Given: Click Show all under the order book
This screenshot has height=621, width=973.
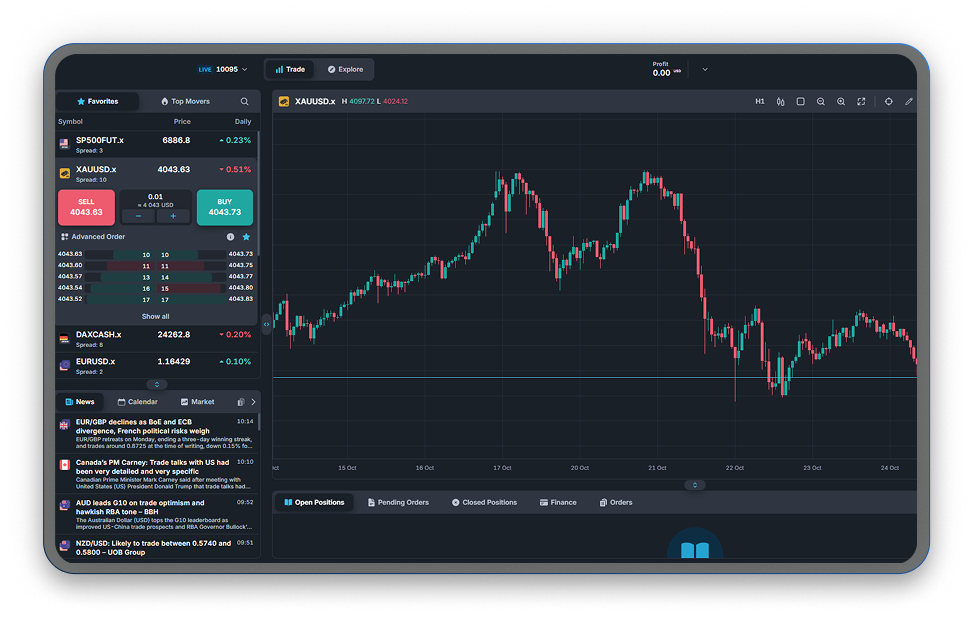Looking at the screenshot, I should point(155,316).
